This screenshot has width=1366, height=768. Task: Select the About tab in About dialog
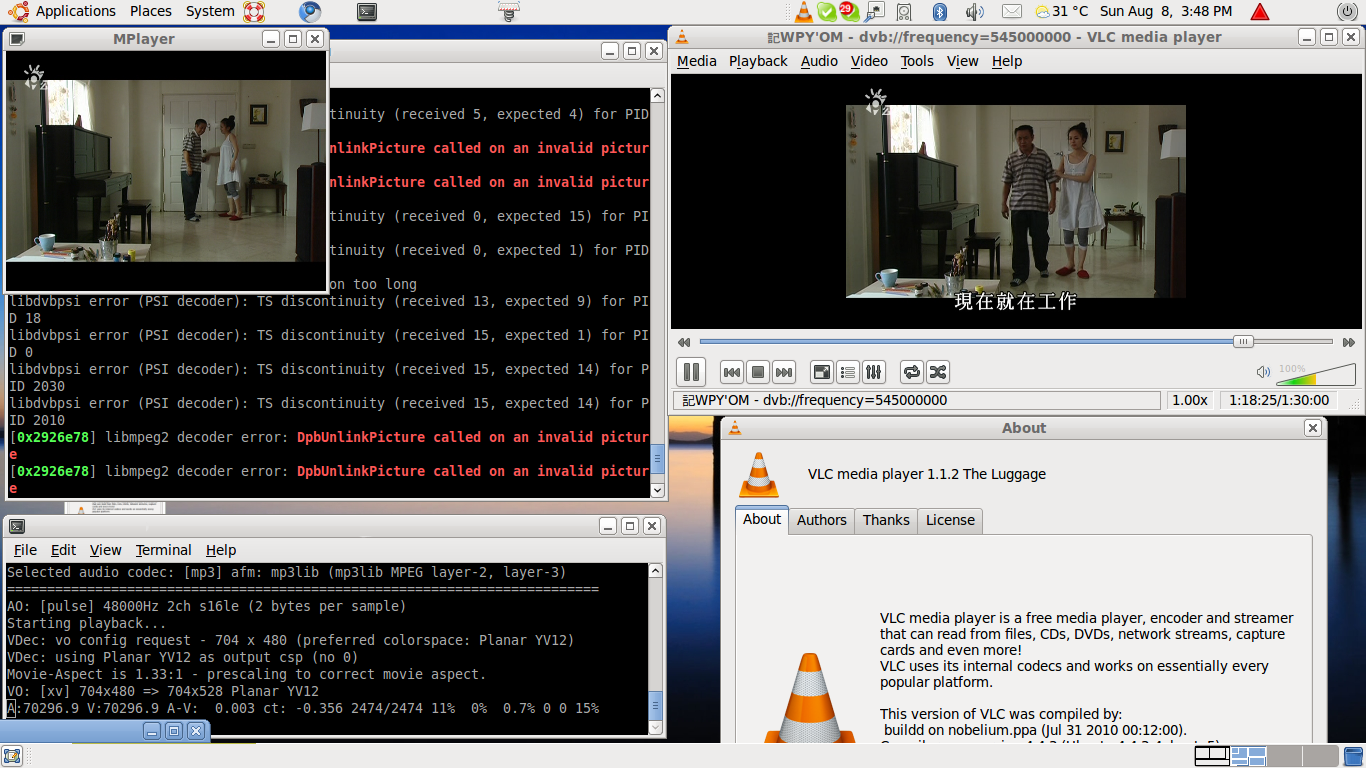coord(762,519)
